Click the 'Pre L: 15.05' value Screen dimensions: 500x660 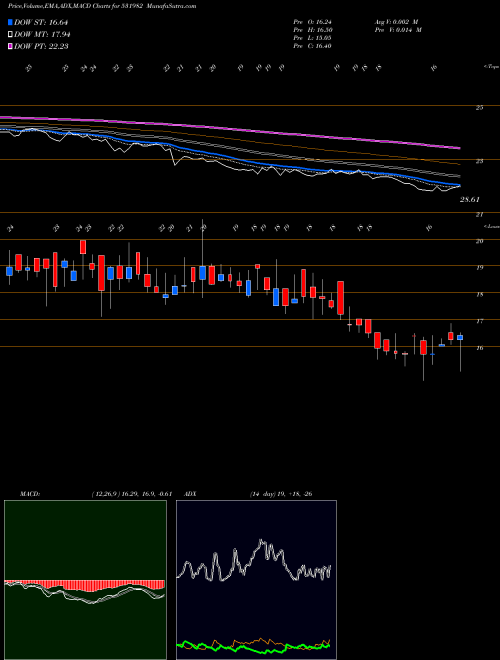tap(312, 38)
